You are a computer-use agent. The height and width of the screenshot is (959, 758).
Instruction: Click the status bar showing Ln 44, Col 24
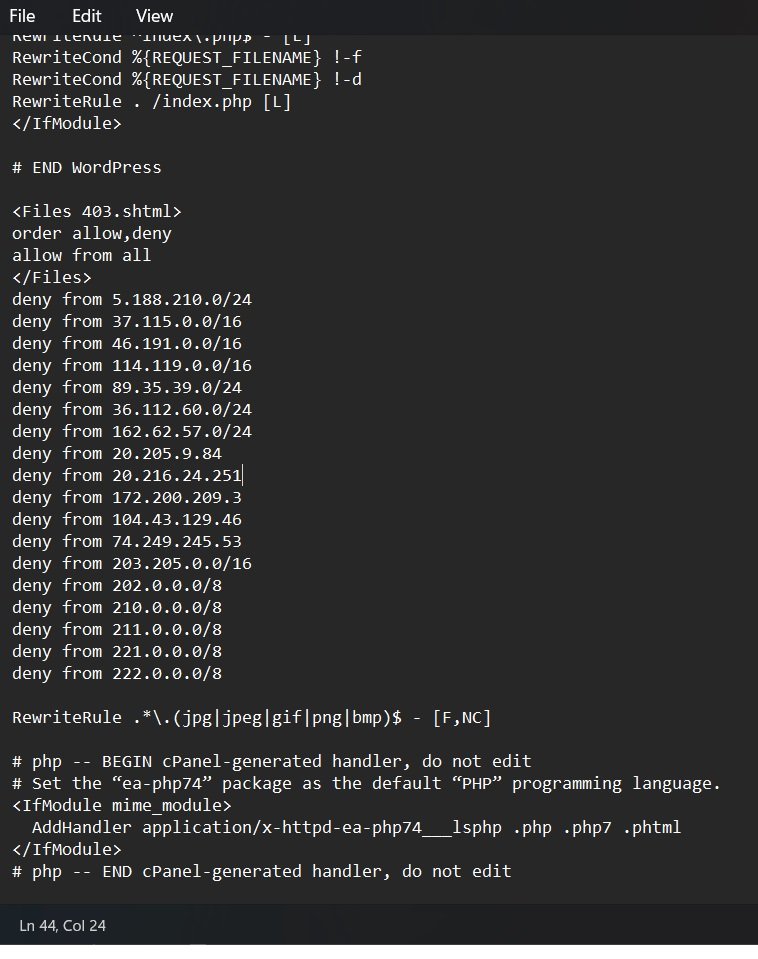[x=62, y=925]
